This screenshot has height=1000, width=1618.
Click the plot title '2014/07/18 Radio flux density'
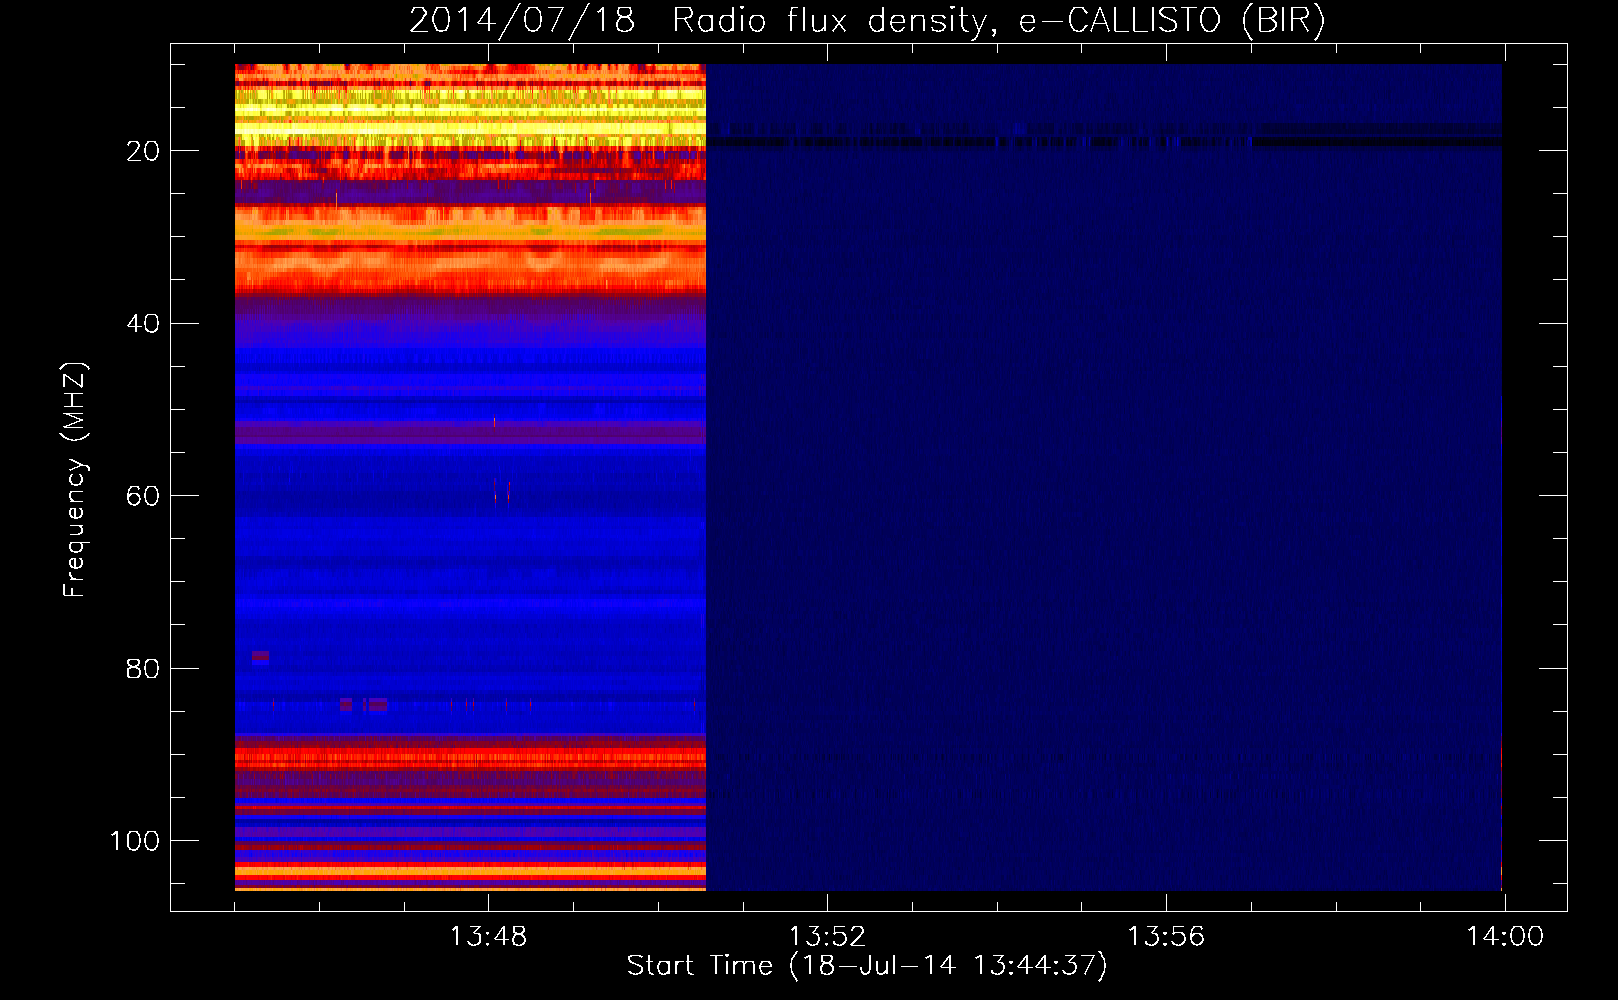867,21
